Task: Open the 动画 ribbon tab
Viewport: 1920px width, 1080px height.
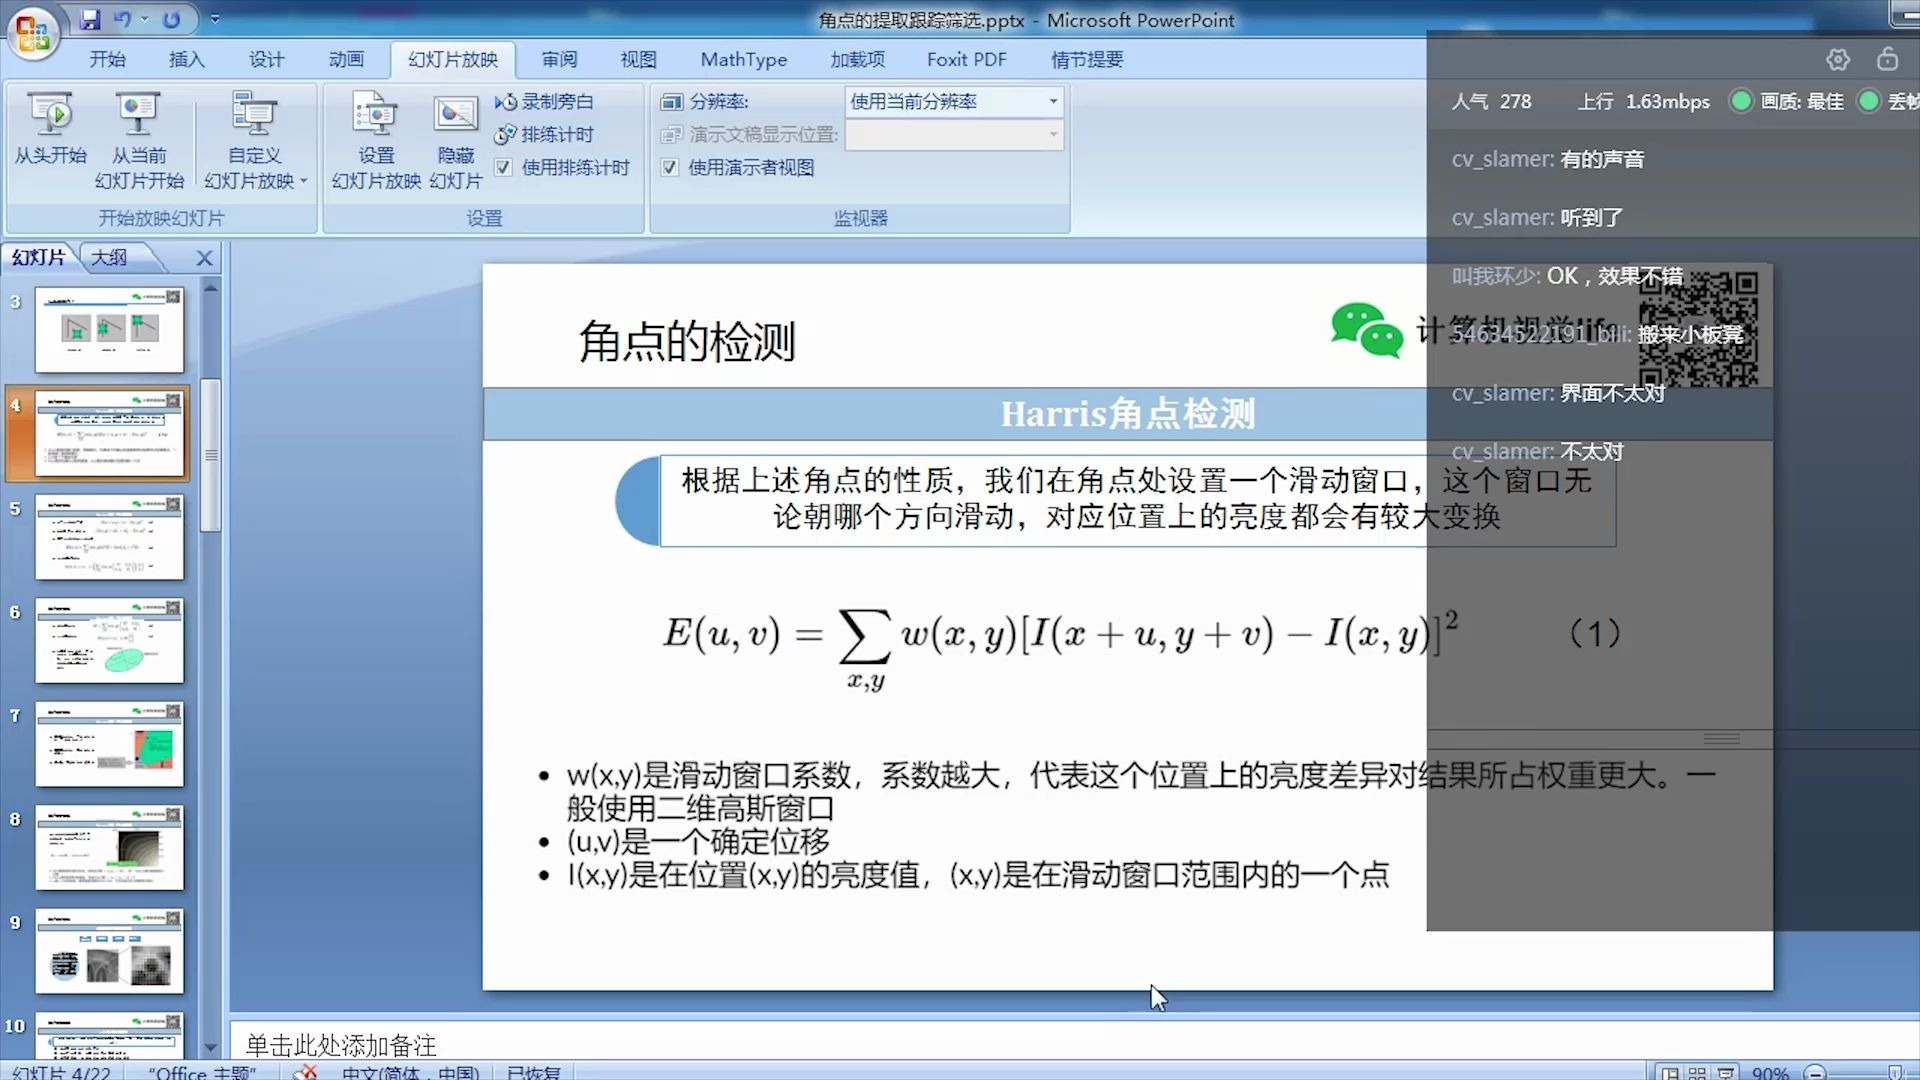Action: point(347,60)
